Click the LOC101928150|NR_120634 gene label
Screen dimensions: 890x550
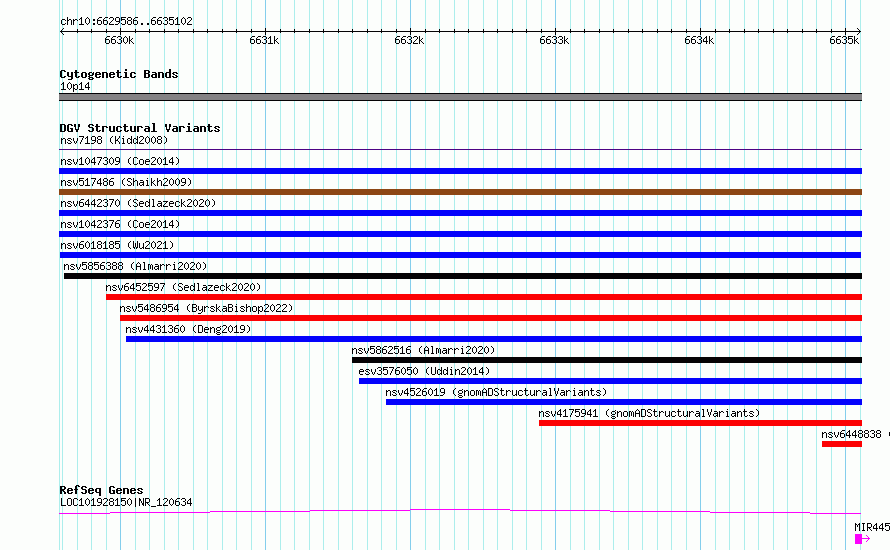(x=126, y=502)
